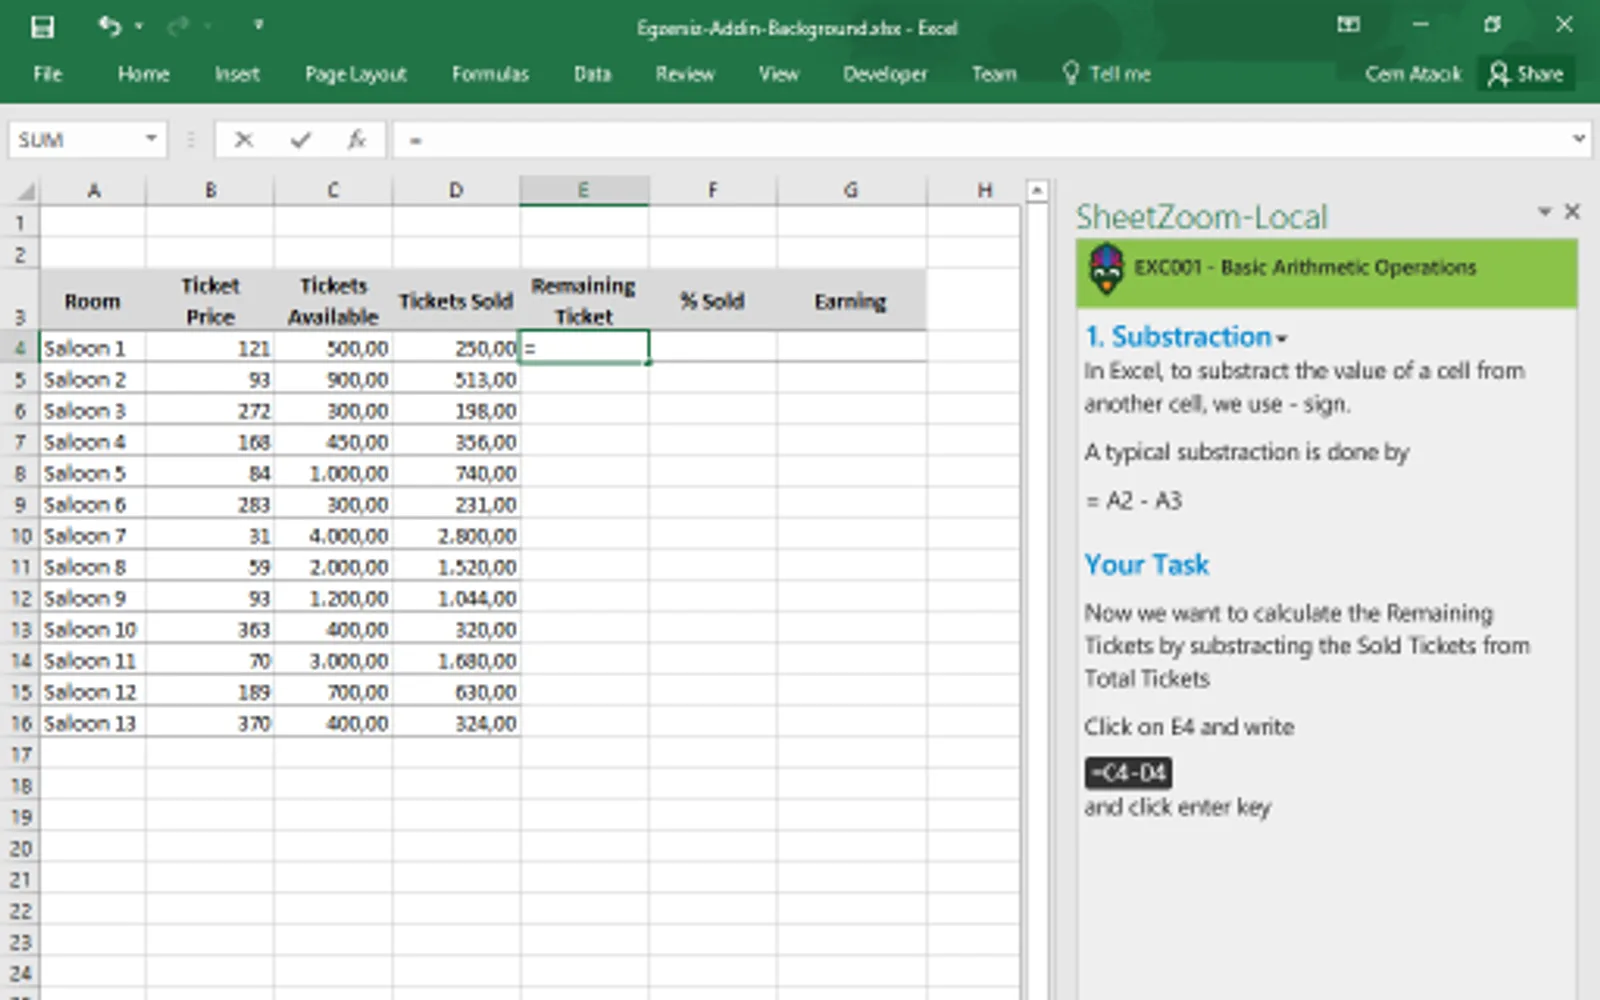Image resolution: width=1600 pixels, height=1000 pixels.
Task: Click the SheetZoom mascot icon
Action: pos(1106,268)
